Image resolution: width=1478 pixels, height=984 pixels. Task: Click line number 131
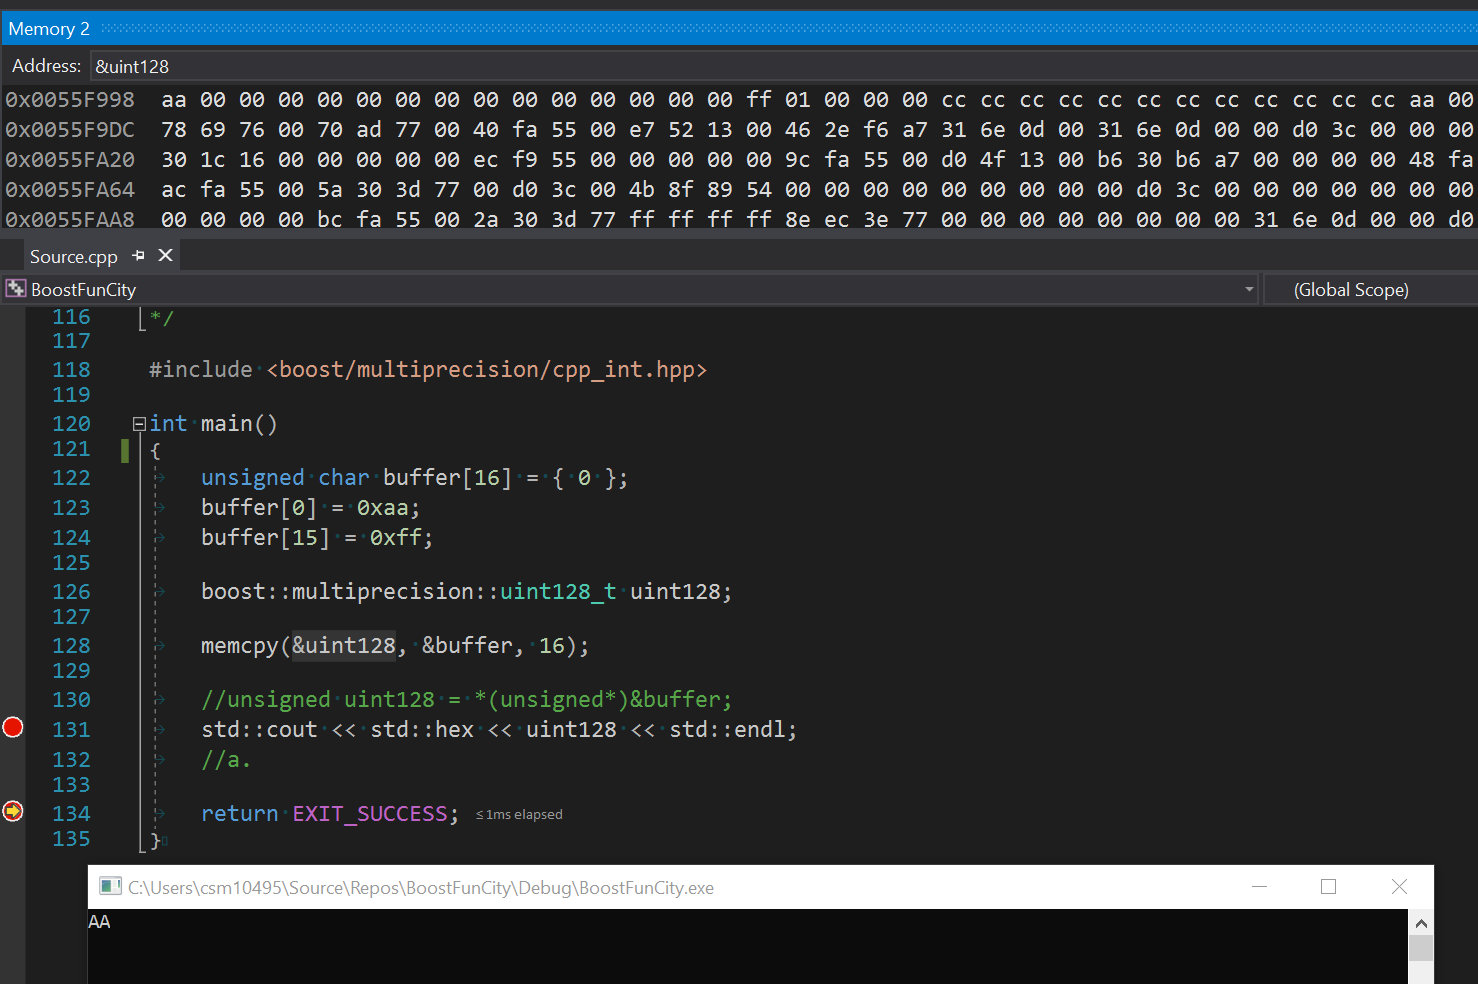[x=71, y=730]
